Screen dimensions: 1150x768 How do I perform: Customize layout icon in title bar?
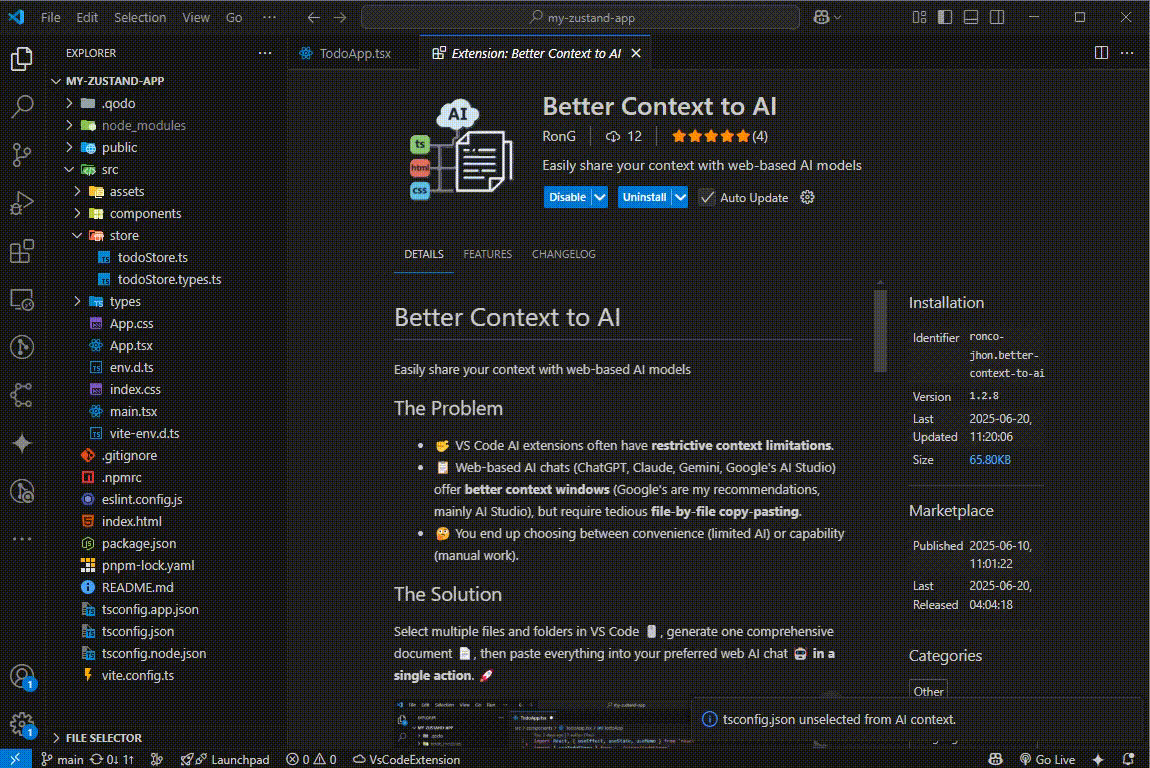[x=919, y=17]
